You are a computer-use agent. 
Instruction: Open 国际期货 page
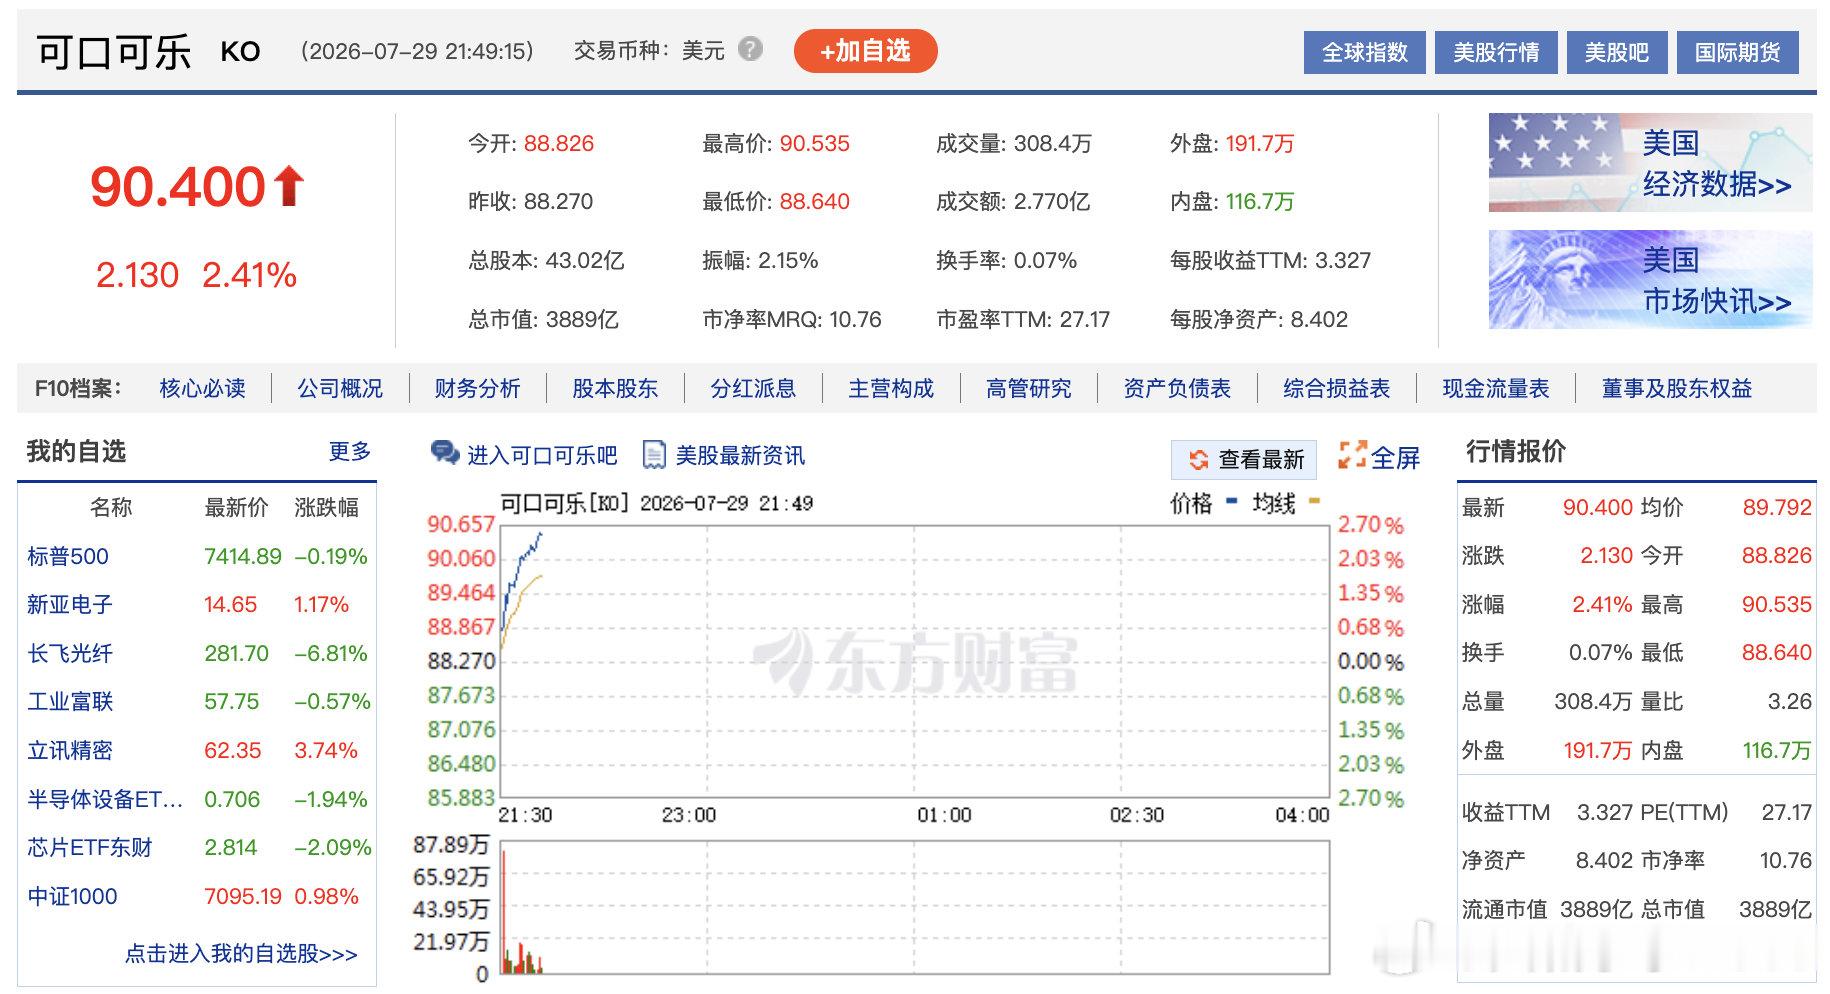coord(1737,52)
